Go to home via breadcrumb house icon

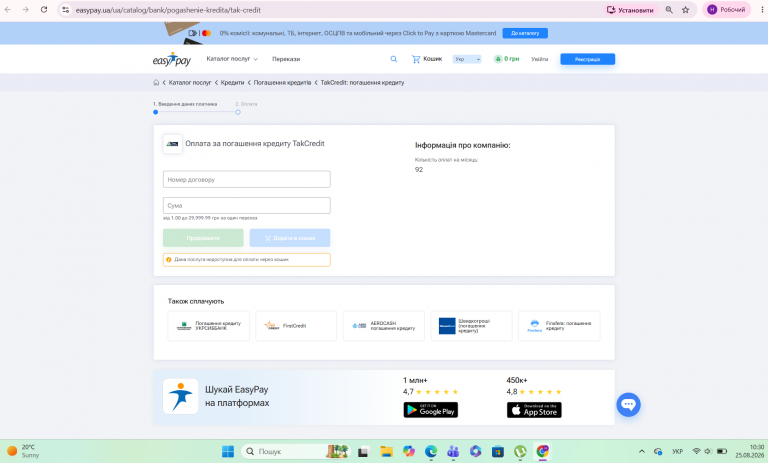click(156, 82)
